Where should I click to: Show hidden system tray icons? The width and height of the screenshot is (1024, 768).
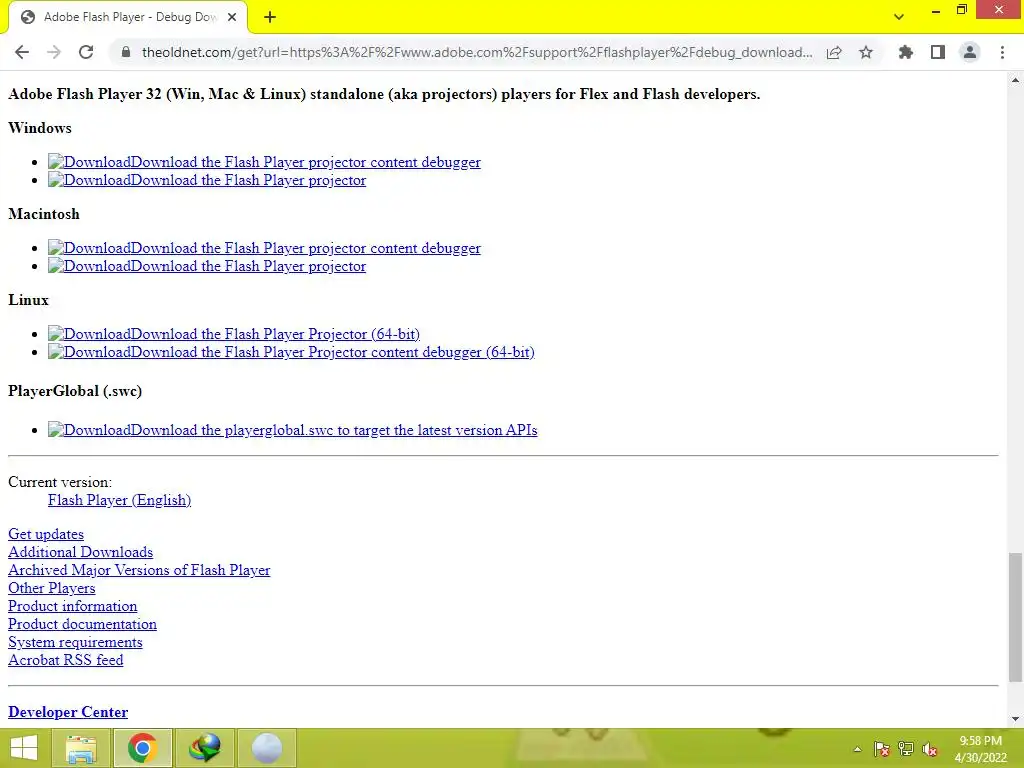(857, 749)
